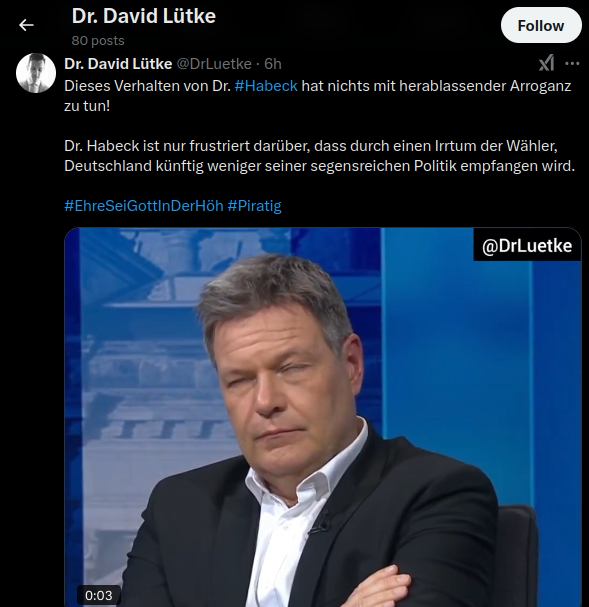Click the paragraph starting 'Dr. Habeck ist nur'
The width and height of the screenshot is (589, 607).
(x=319, y=156)
